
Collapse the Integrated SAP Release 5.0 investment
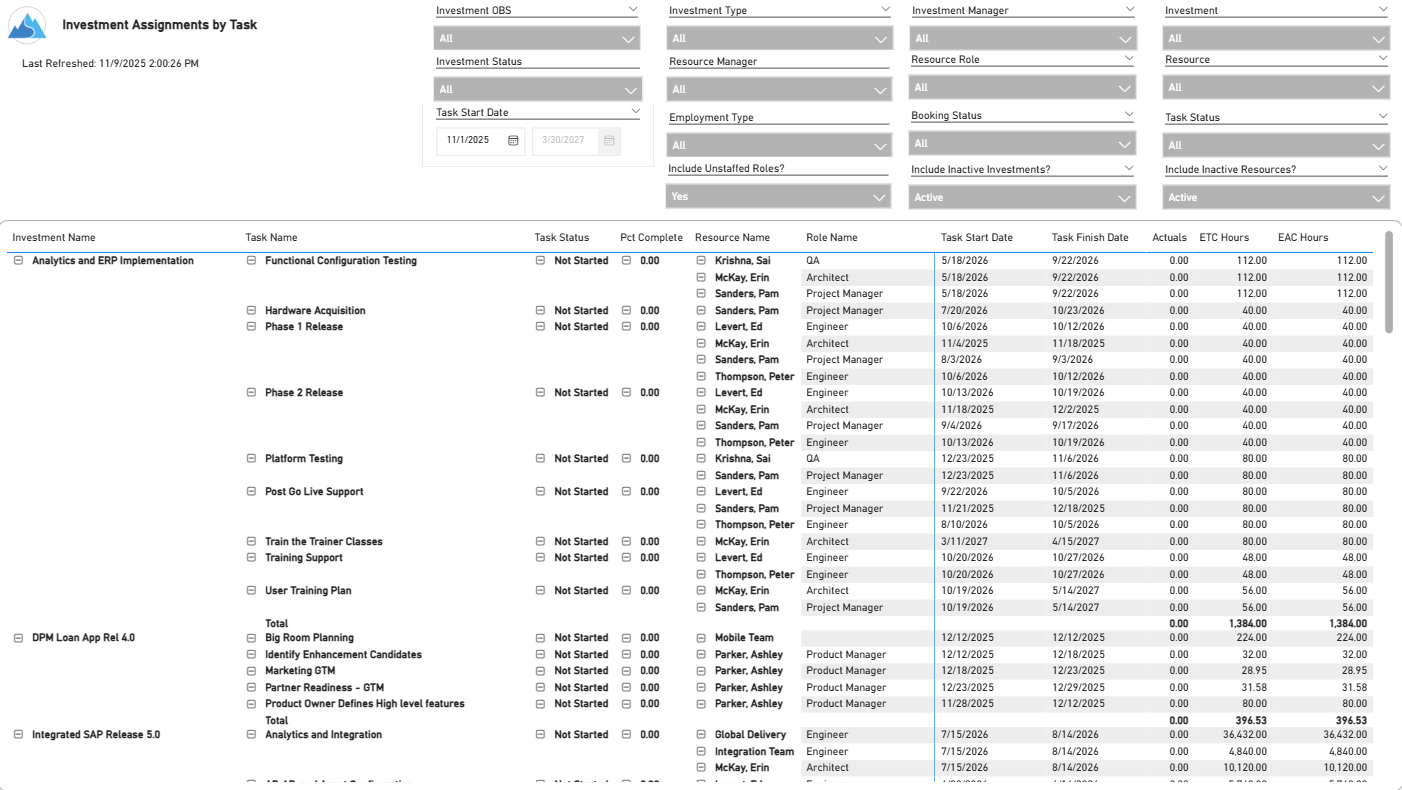pos(18,735)
